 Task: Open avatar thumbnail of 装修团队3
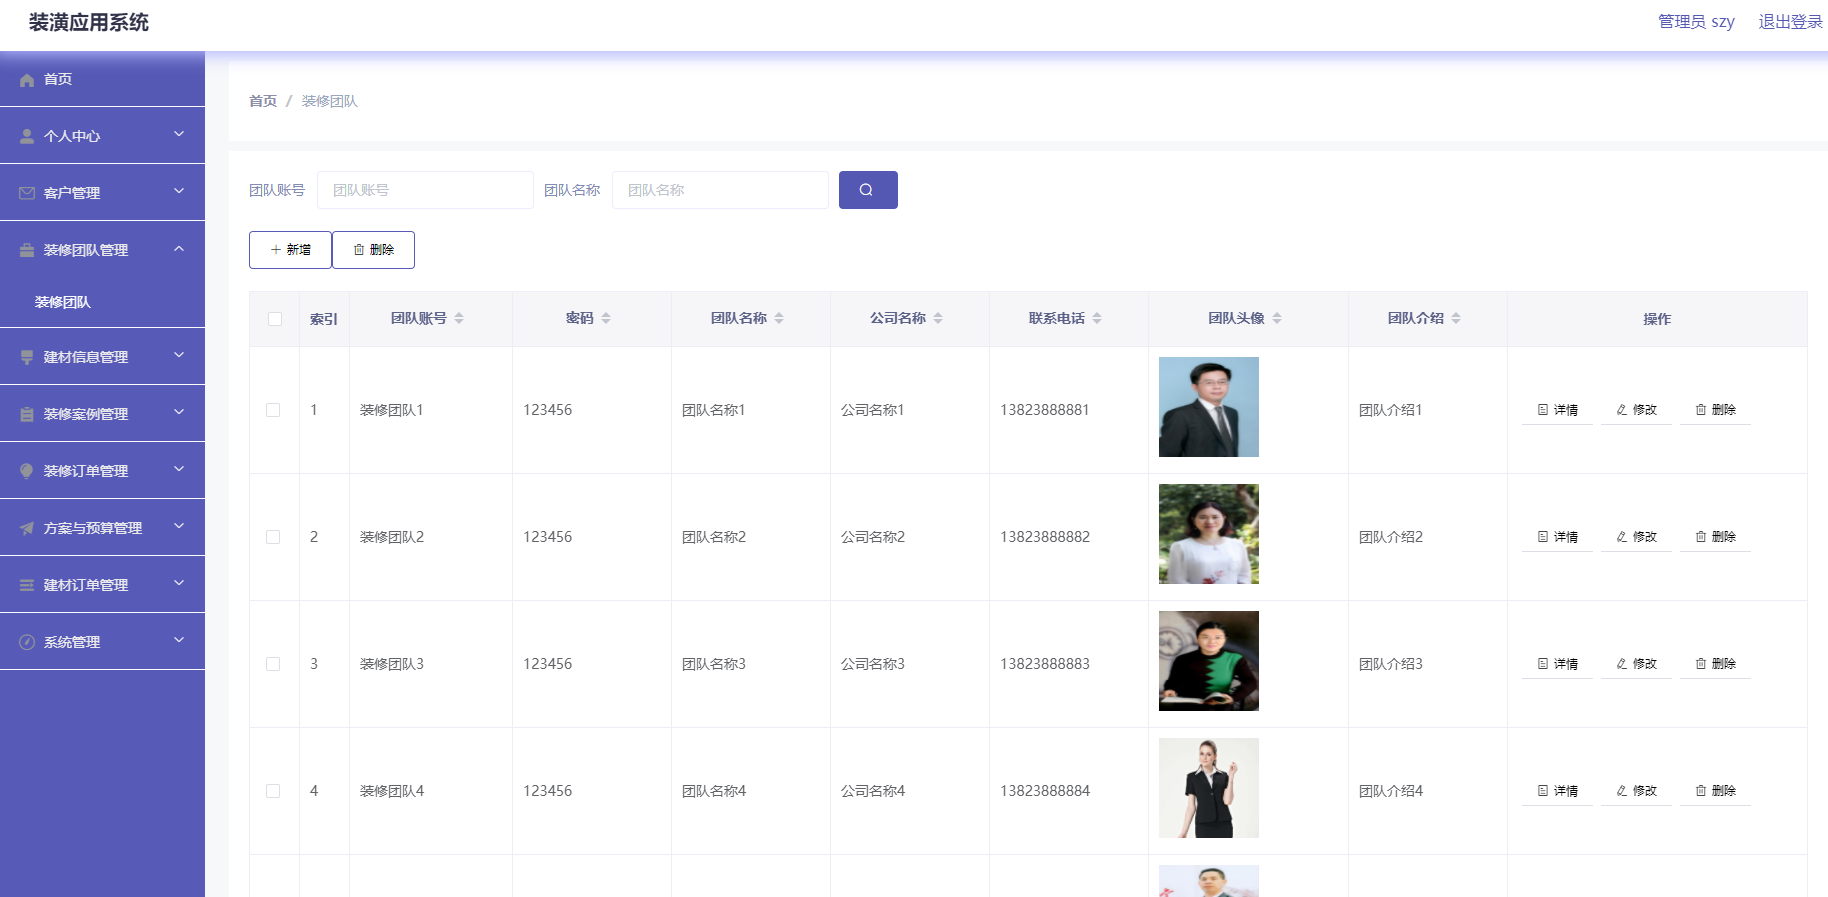click(x=1209, y=661)
